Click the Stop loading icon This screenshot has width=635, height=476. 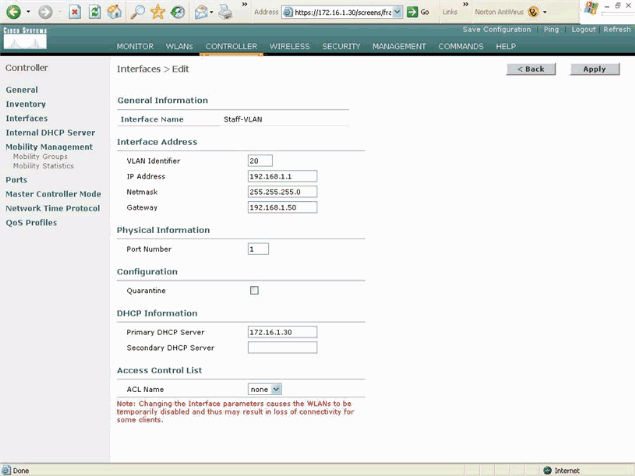[x=75, y=12]
